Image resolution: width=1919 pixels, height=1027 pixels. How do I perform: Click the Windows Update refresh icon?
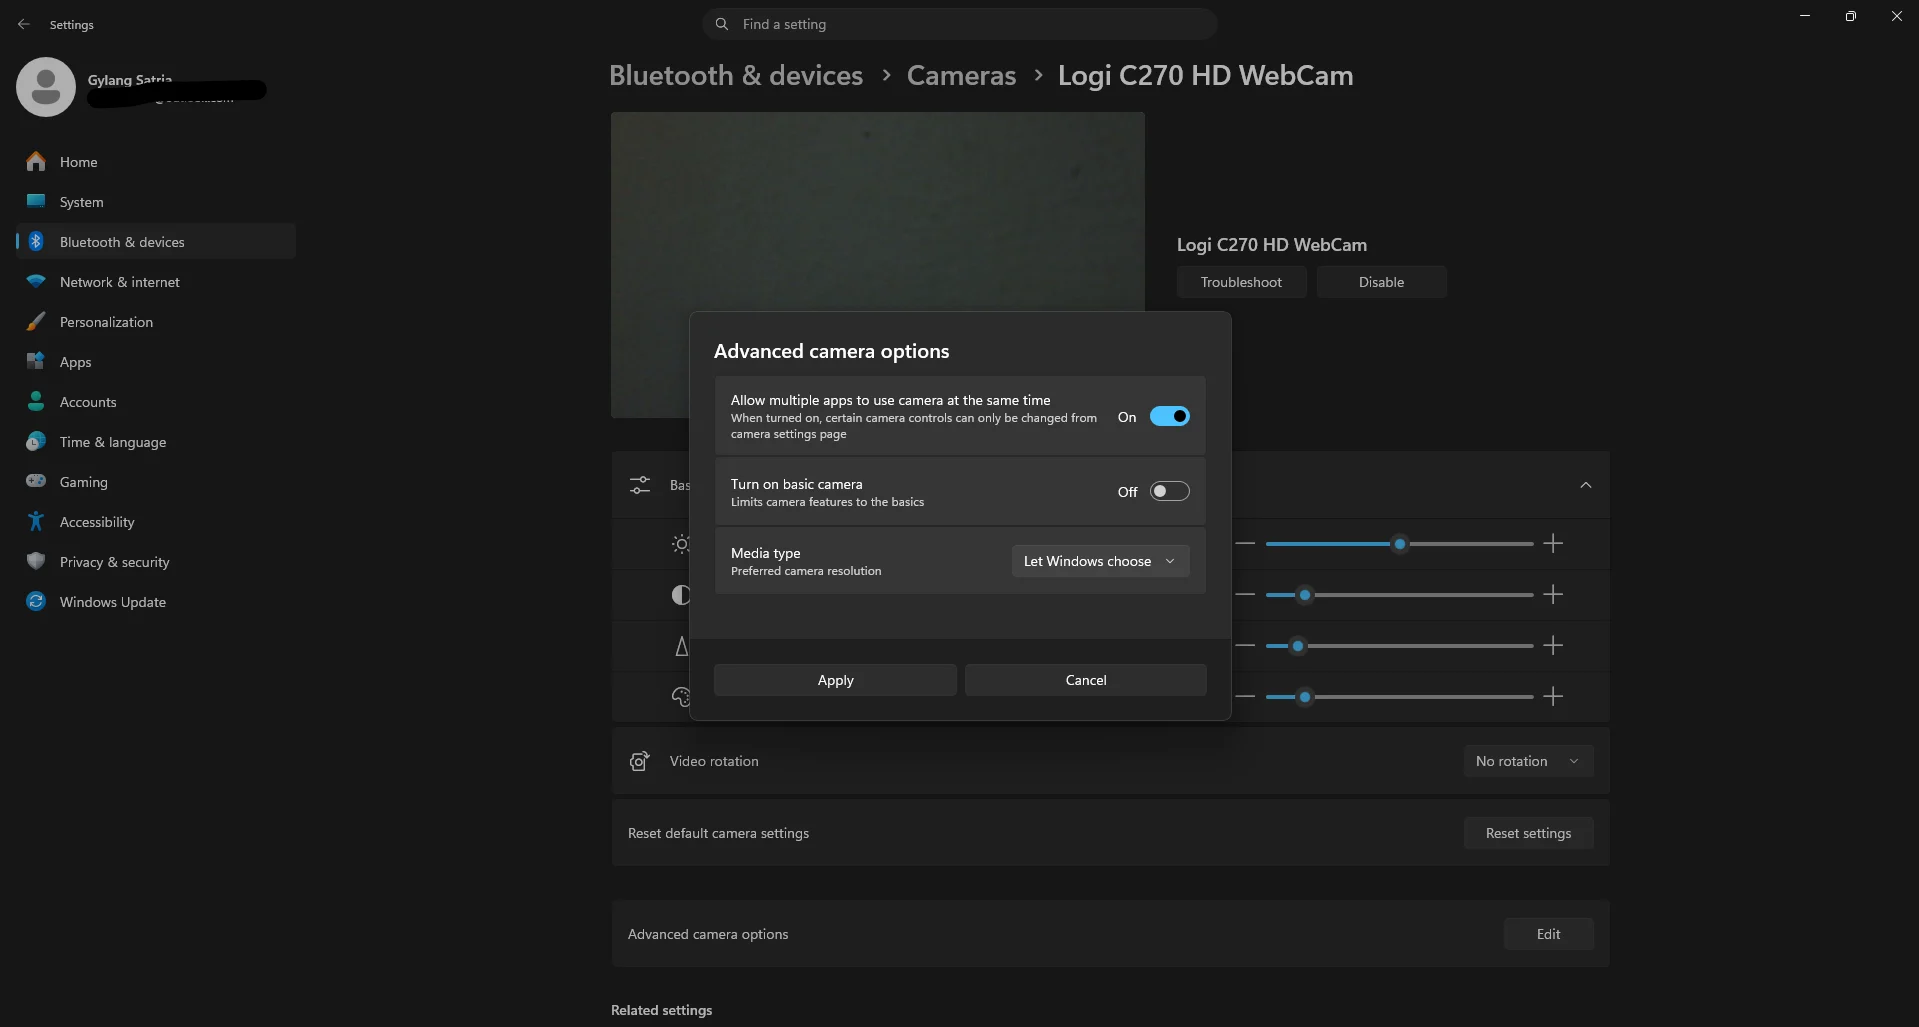tap(36, 601)
